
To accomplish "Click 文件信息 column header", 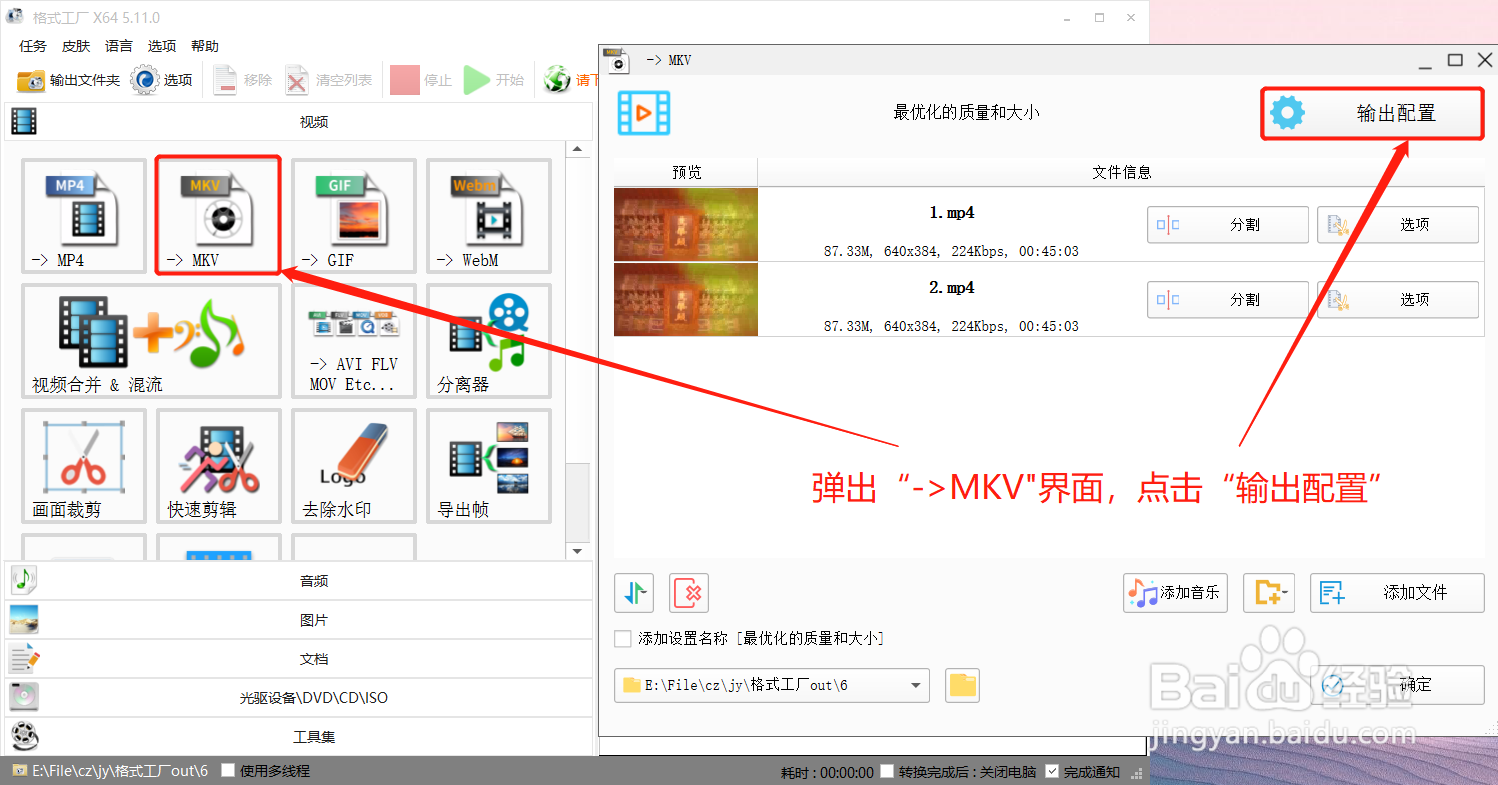I will tap(1121, 172).
